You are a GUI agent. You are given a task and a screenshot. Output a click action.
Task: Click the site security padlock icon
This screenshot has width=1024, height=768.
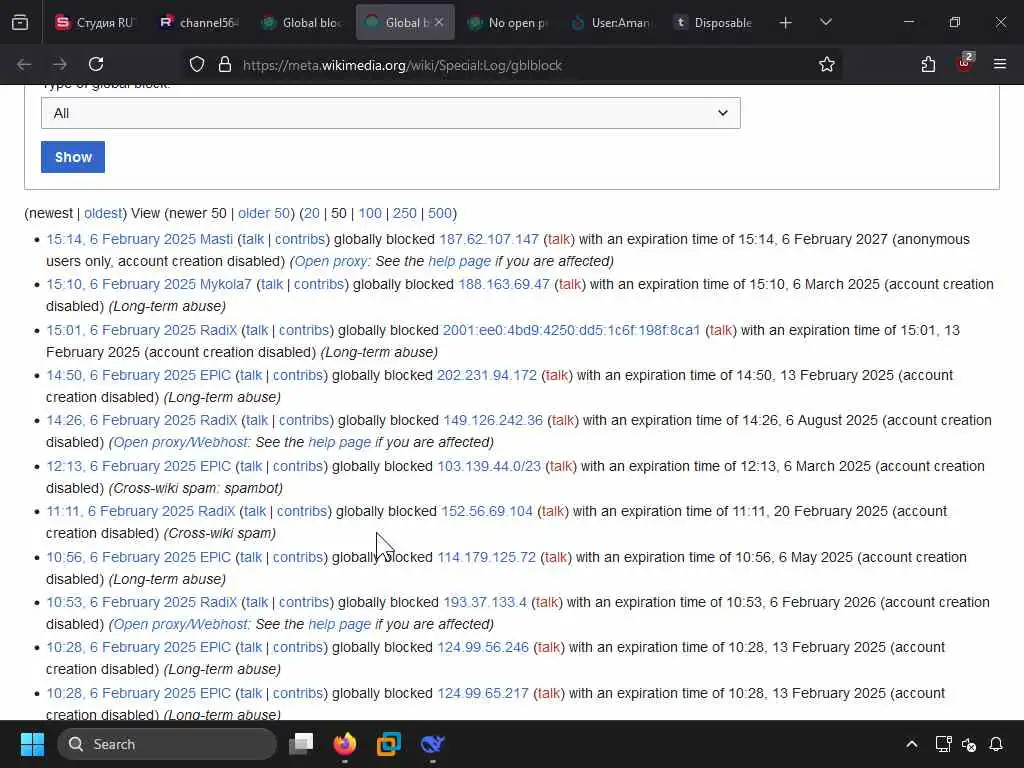click(225, 65)
